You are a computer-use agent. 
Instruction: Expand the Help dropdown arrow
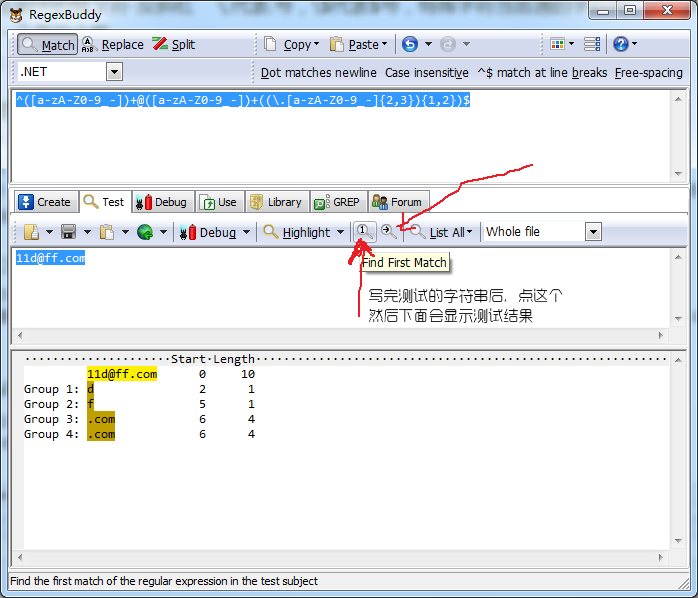(634, 44)
